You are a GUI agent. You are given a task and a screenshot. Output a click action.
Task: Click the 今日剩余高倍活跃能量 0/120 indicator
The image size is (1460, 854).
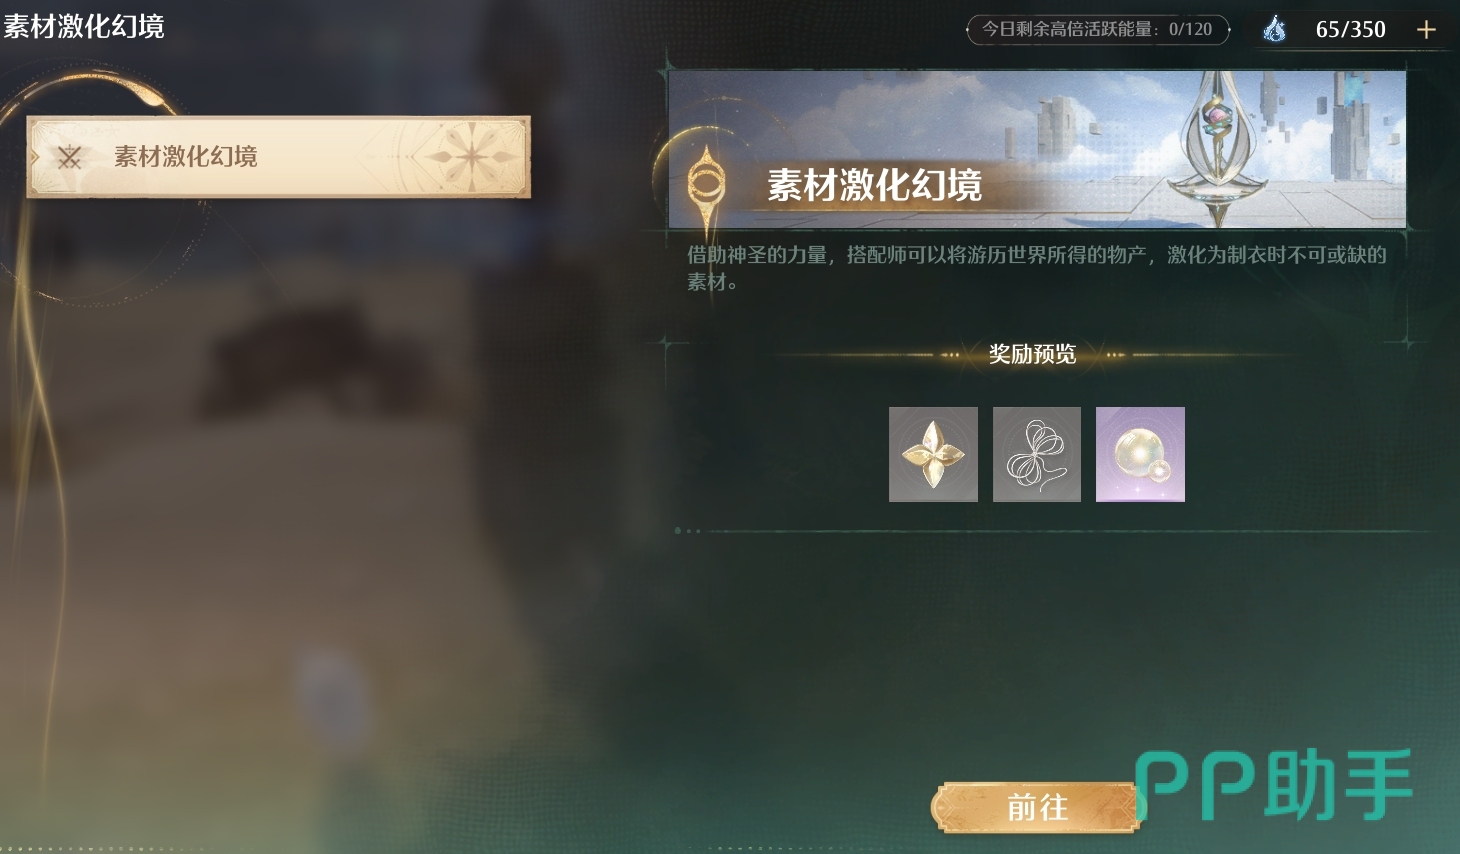click(1097, 29)
